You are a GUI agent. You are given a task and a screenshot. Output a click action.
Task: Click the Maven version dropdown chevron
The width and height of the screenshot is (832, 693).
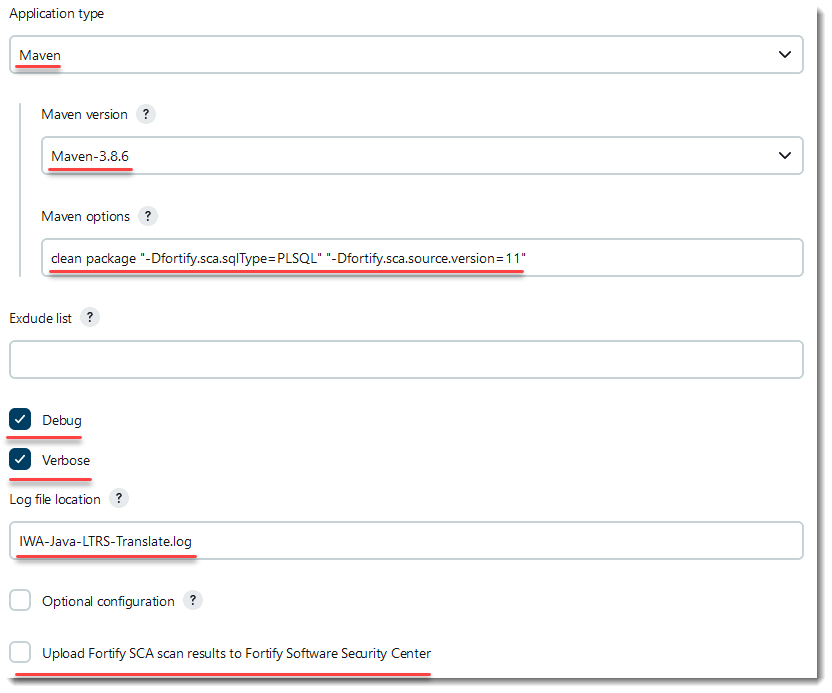pyautogui.click(x=785, y=155)
